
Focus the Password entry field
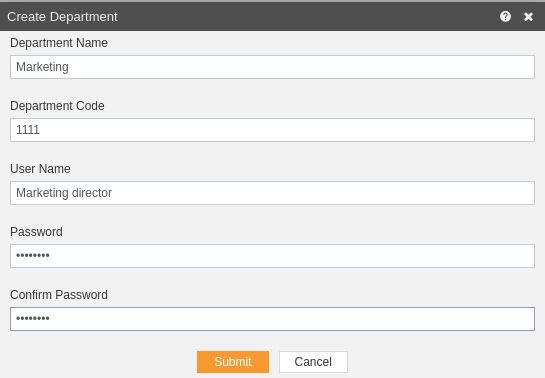pos(272,256)
